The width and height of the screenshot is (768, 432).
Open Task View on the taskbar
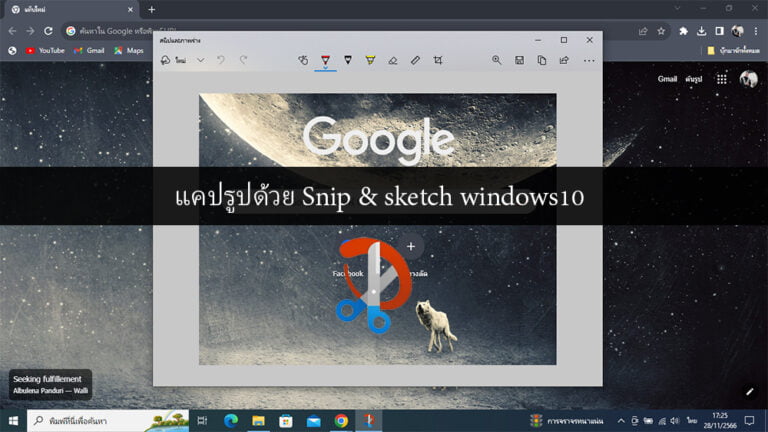202,421
